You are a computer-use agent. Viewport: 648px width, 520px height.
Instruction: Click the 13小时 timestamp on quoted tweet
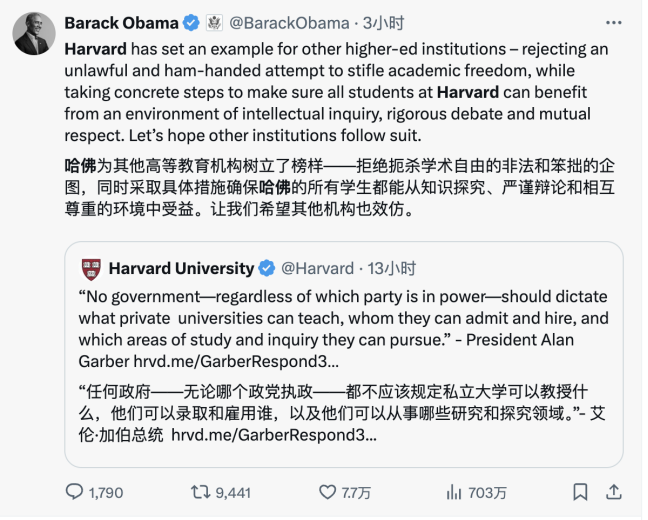click(x=392, y=268)
